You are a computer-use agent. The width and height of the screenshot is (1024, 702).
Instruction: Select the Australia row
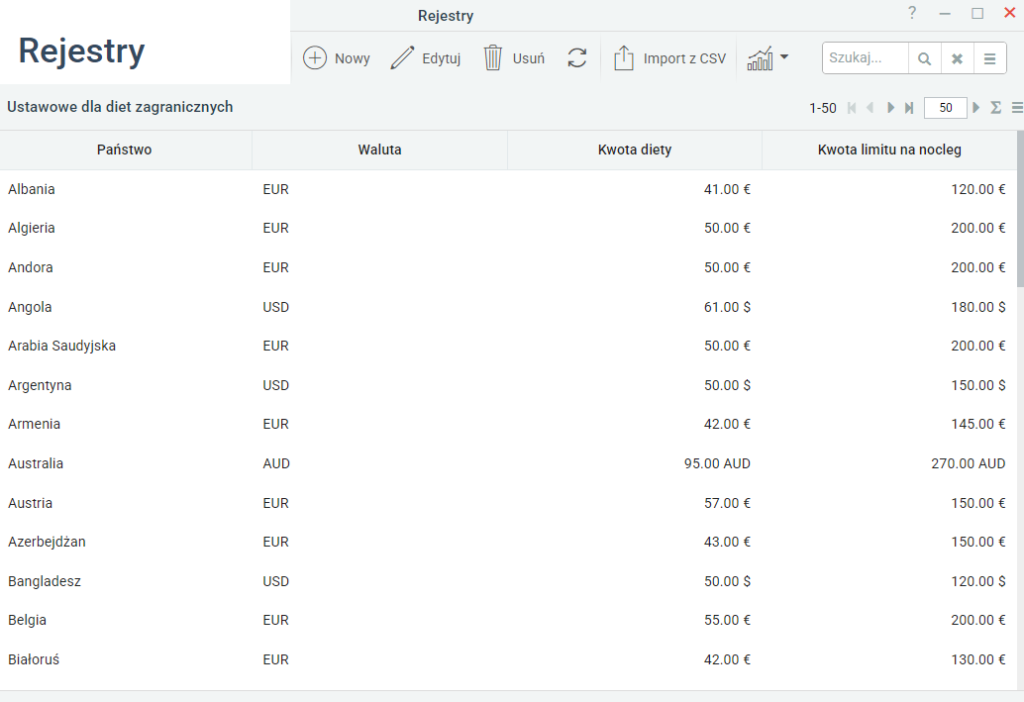coord(508,464)
